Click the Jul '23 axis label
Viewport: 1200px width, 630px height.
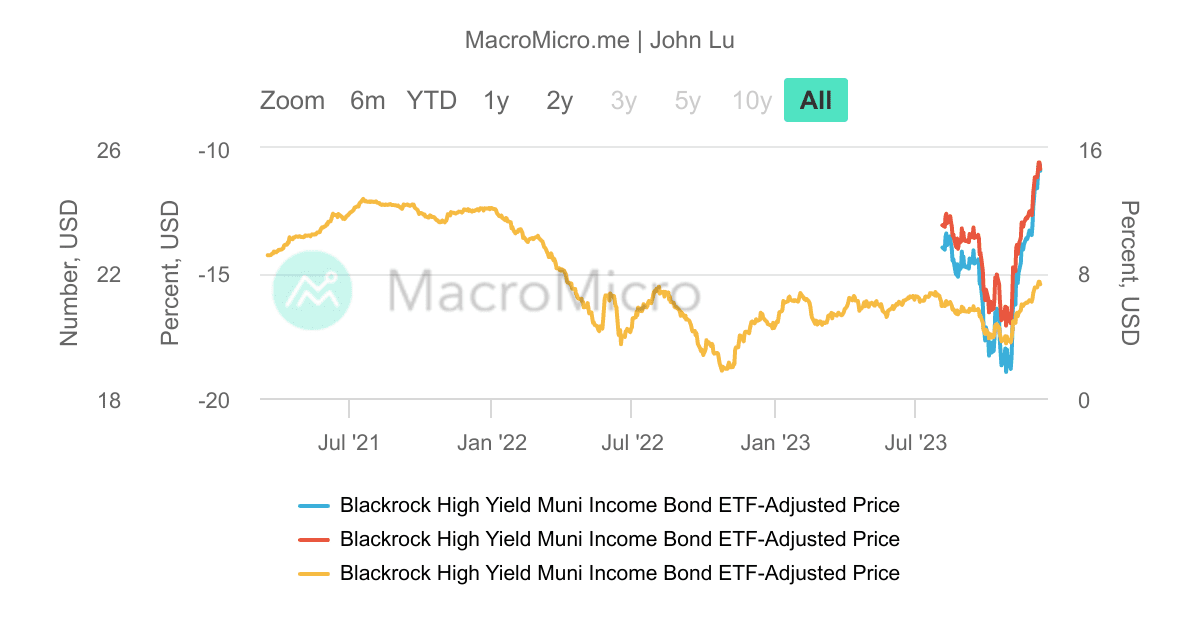tap(917, 442)
